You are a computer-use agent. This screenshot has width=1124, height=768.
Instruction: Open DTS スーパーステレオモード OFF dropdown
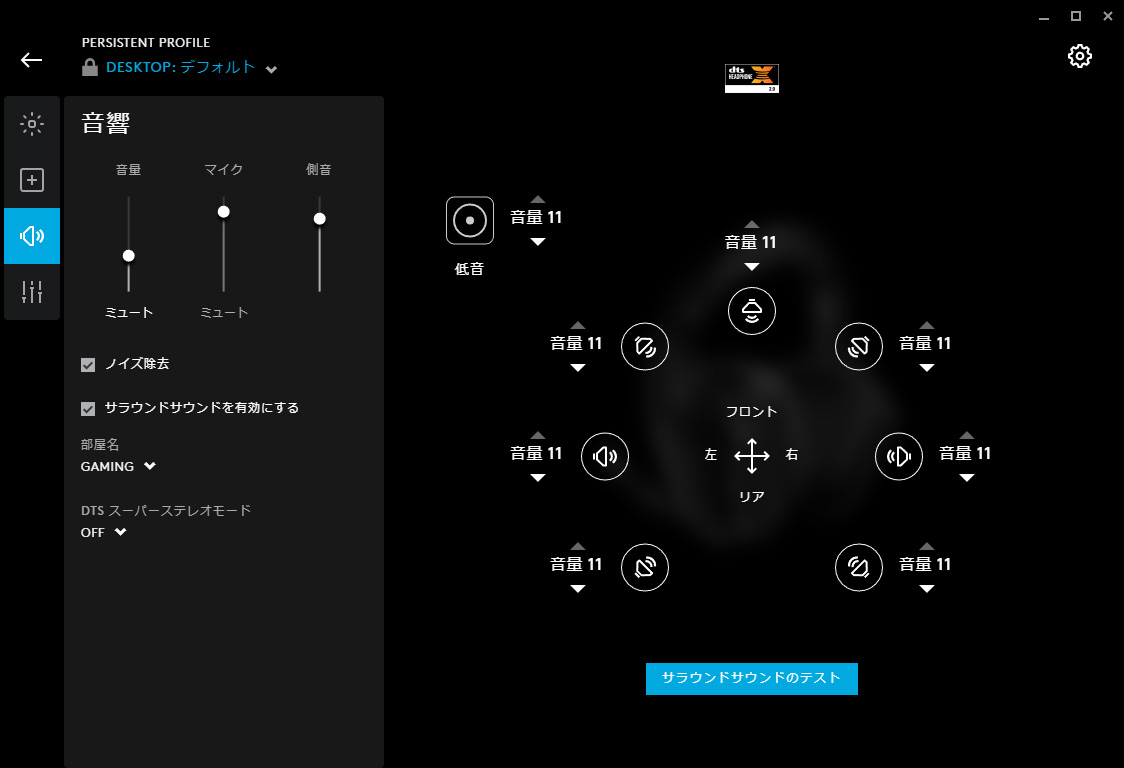click(x=103, y=532)
